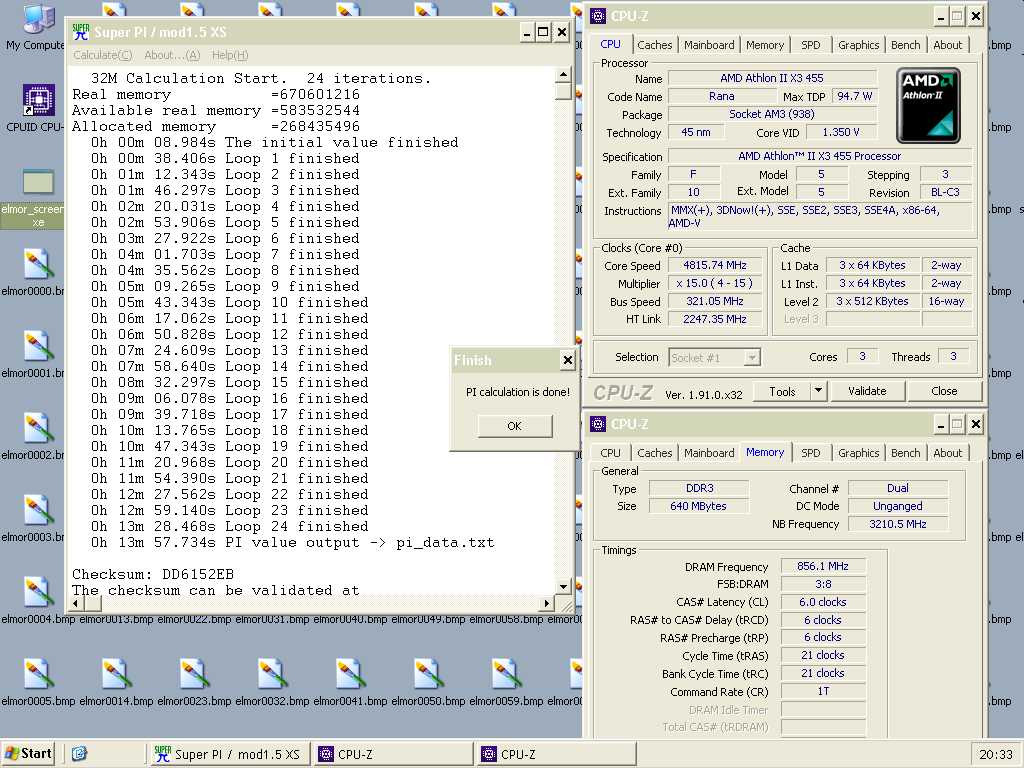The height and width of the screenshot is (768, 1024).
Task: Open the Windows Start menu
Action: click(27, 754)
